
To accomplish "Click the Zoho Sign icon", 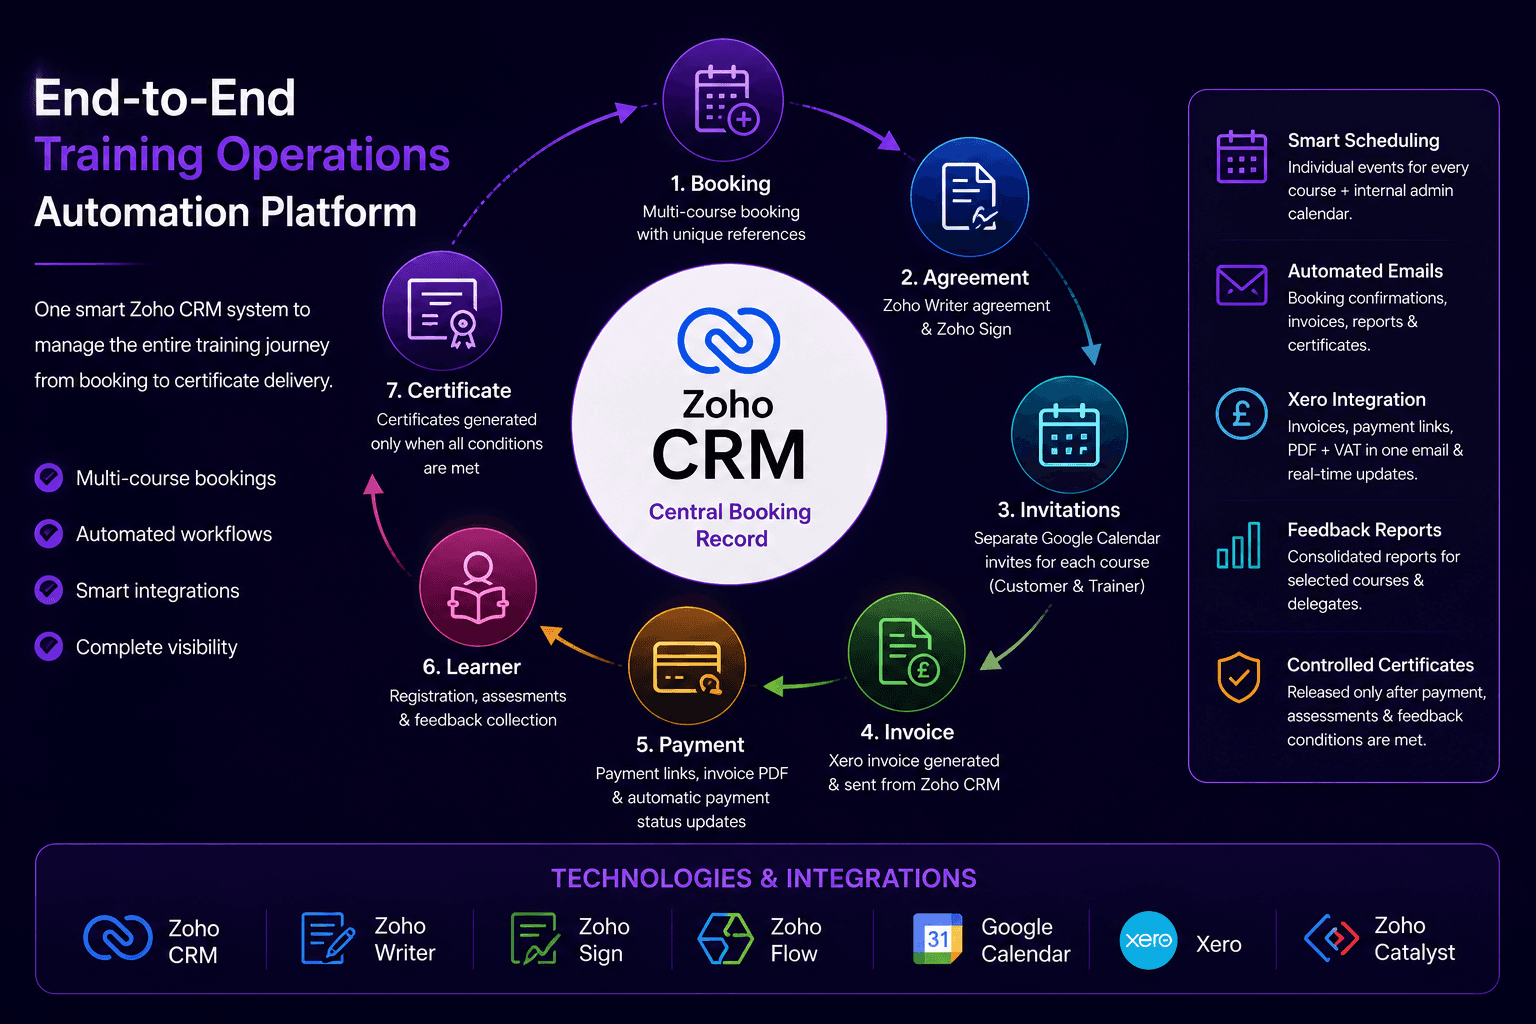I will (x=535, y=938).
